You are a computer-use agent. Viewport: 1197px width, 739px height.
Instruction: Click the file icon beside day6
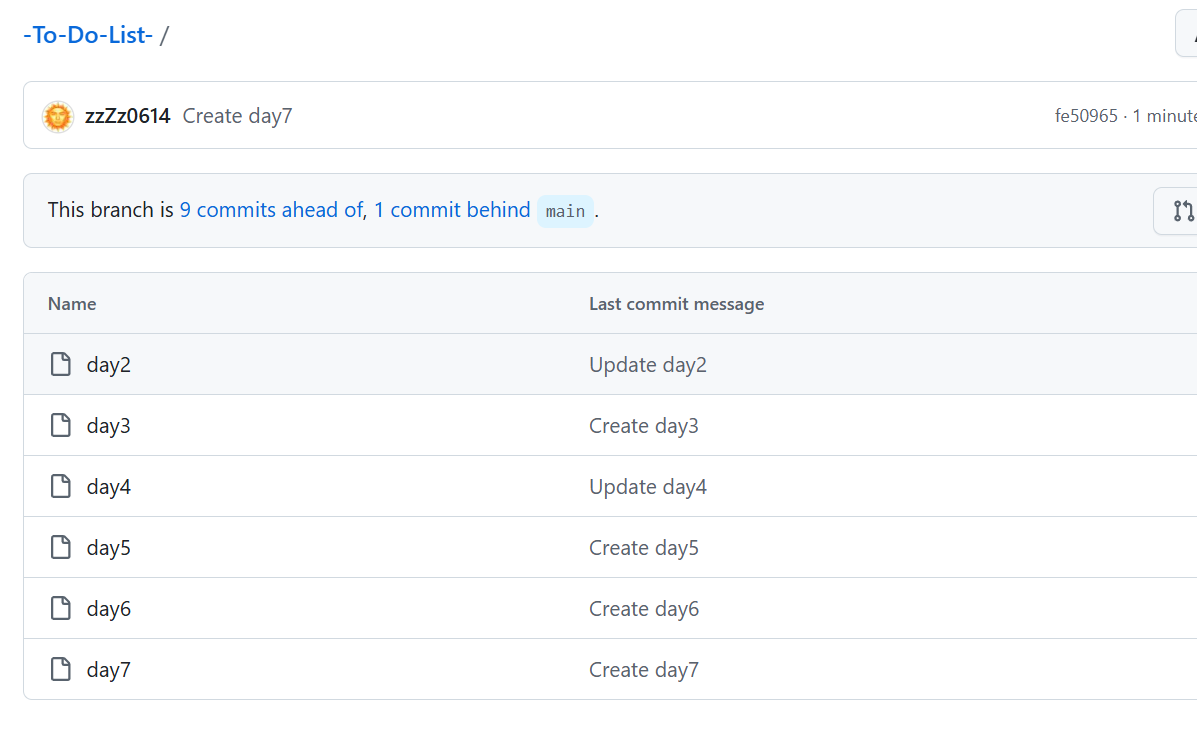coord(61,608)
